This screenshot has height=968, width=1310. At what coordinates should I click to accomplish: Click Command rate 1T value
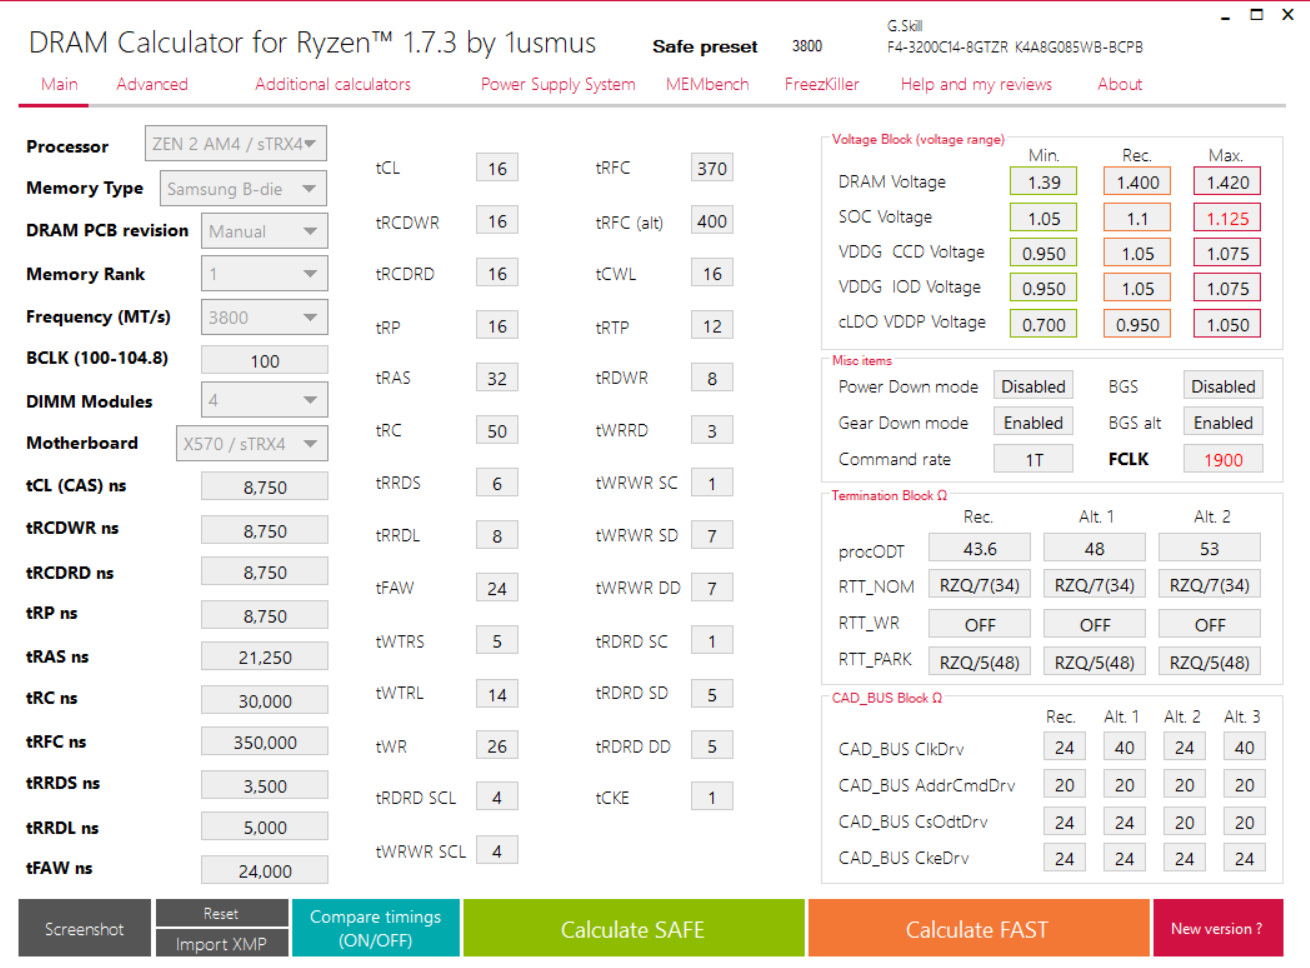click(x=1033, y=459)
